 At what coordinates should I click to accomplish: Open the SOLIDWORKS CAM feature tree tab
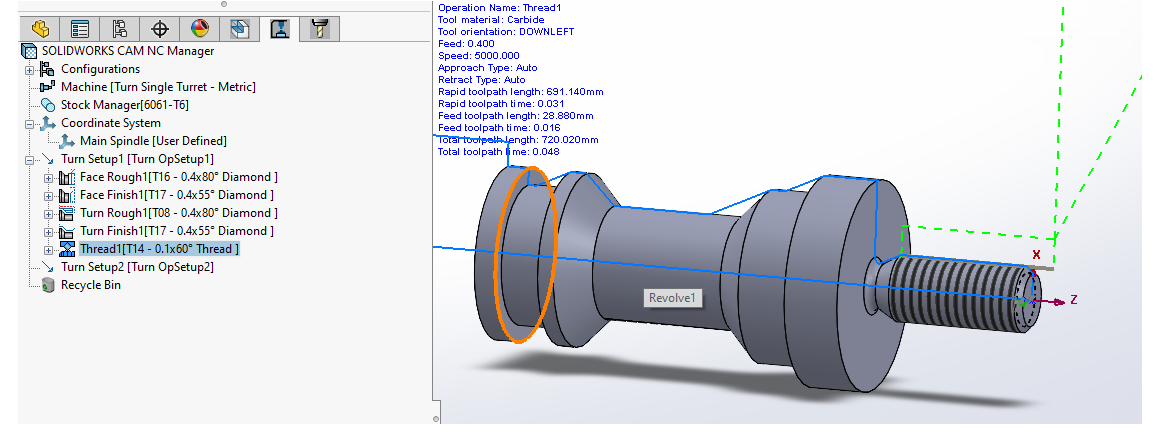click(x=239, y=29)
